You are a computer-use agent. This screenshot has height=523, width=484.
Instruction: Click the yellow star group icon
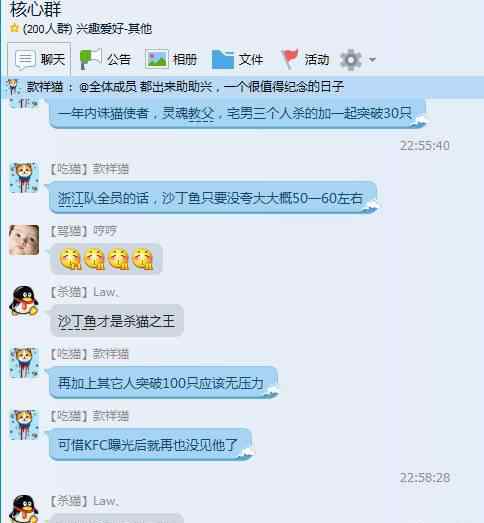[x=14, y=27]
